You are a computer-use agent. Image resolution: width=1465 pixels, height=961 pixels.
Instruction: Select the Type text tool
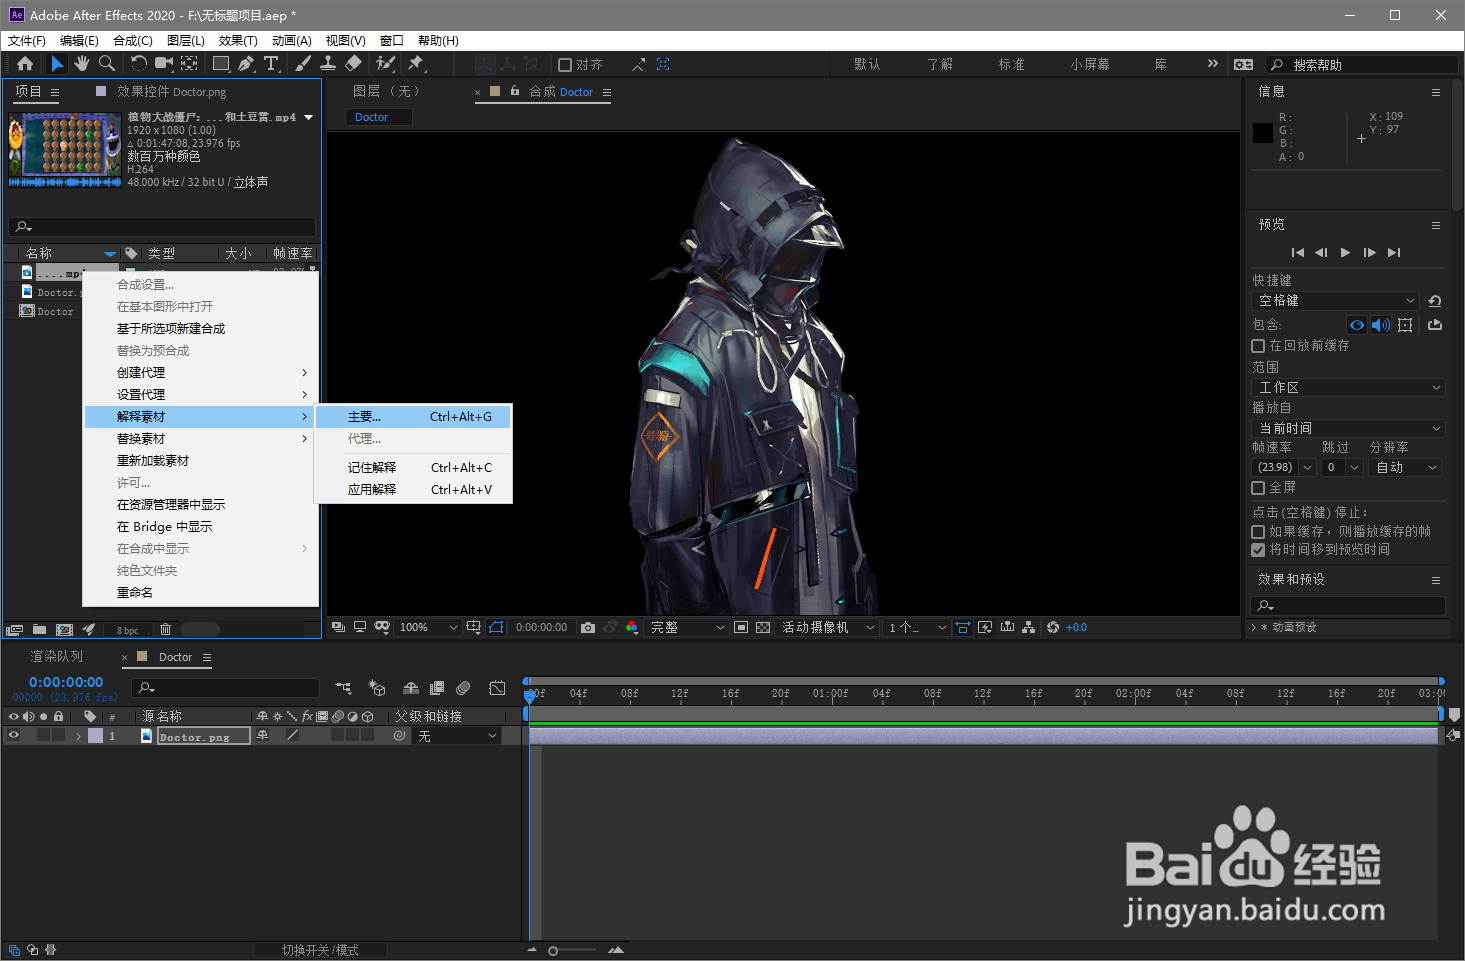click(x=271, y=64)
